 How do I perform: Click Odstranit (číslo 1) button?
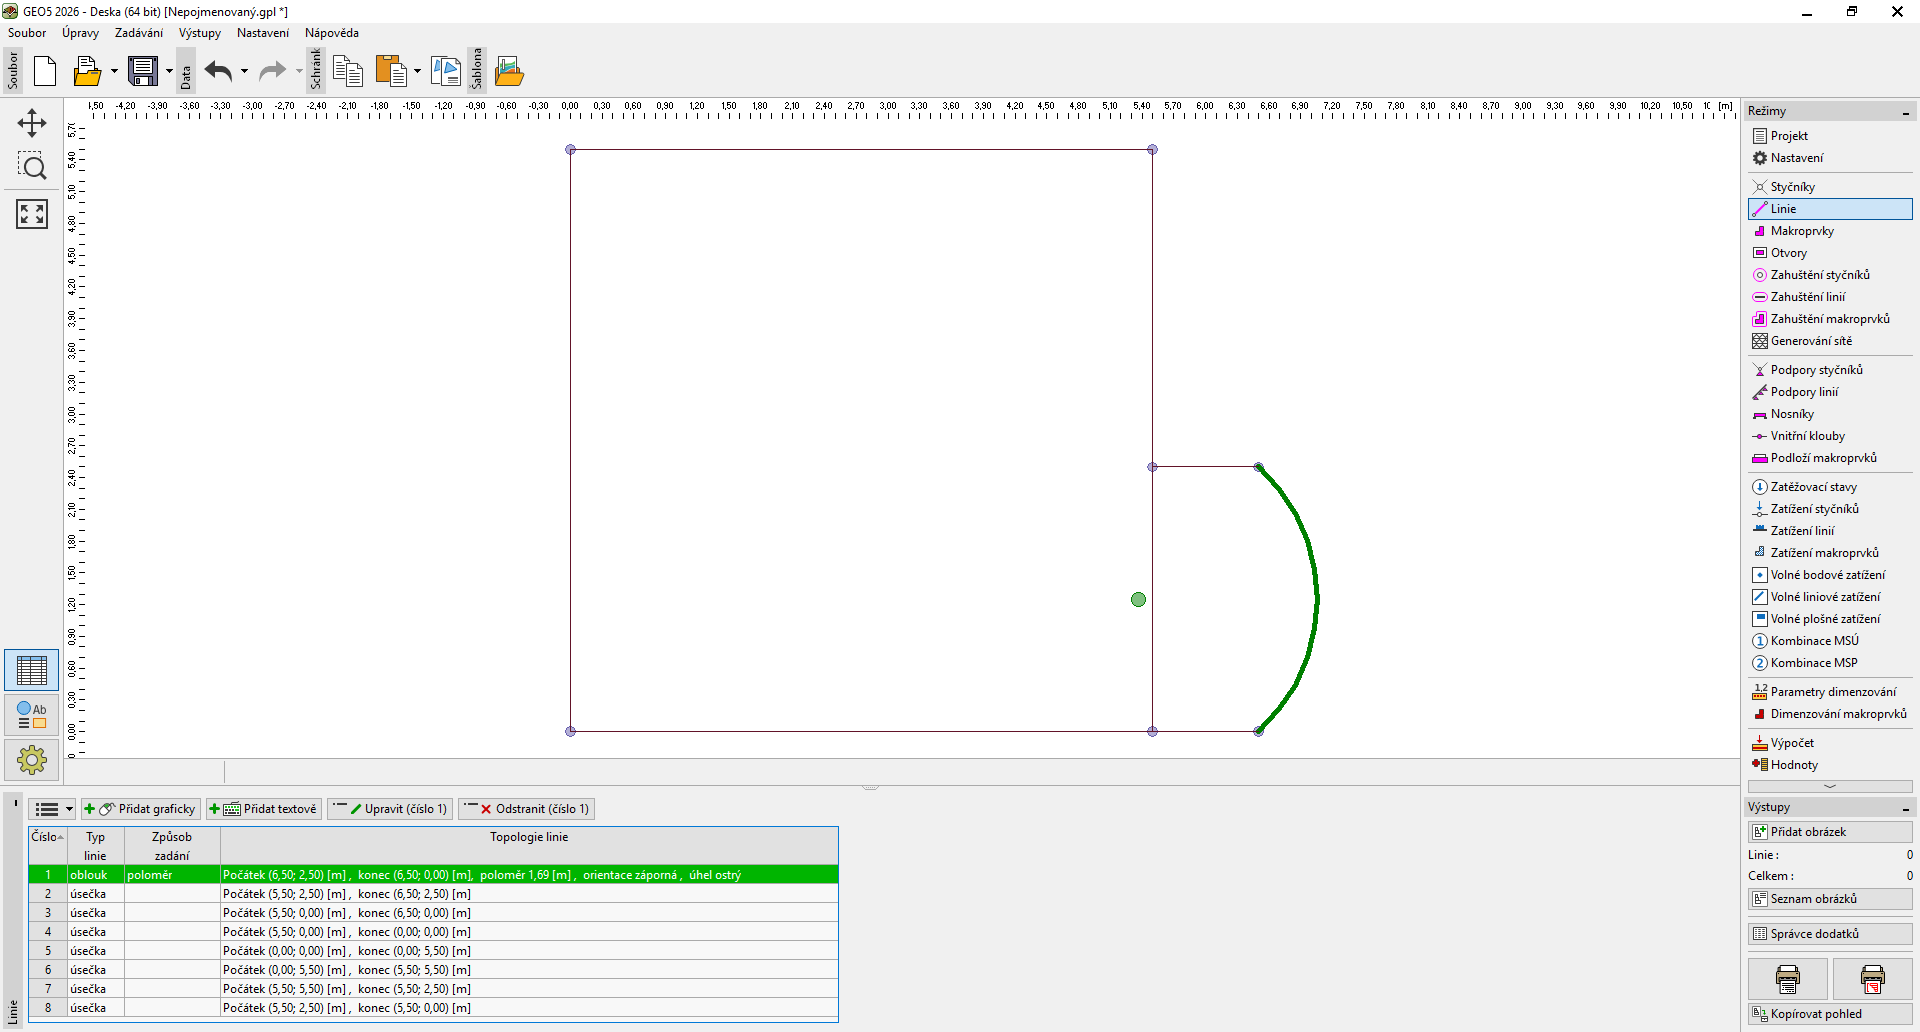527,809
